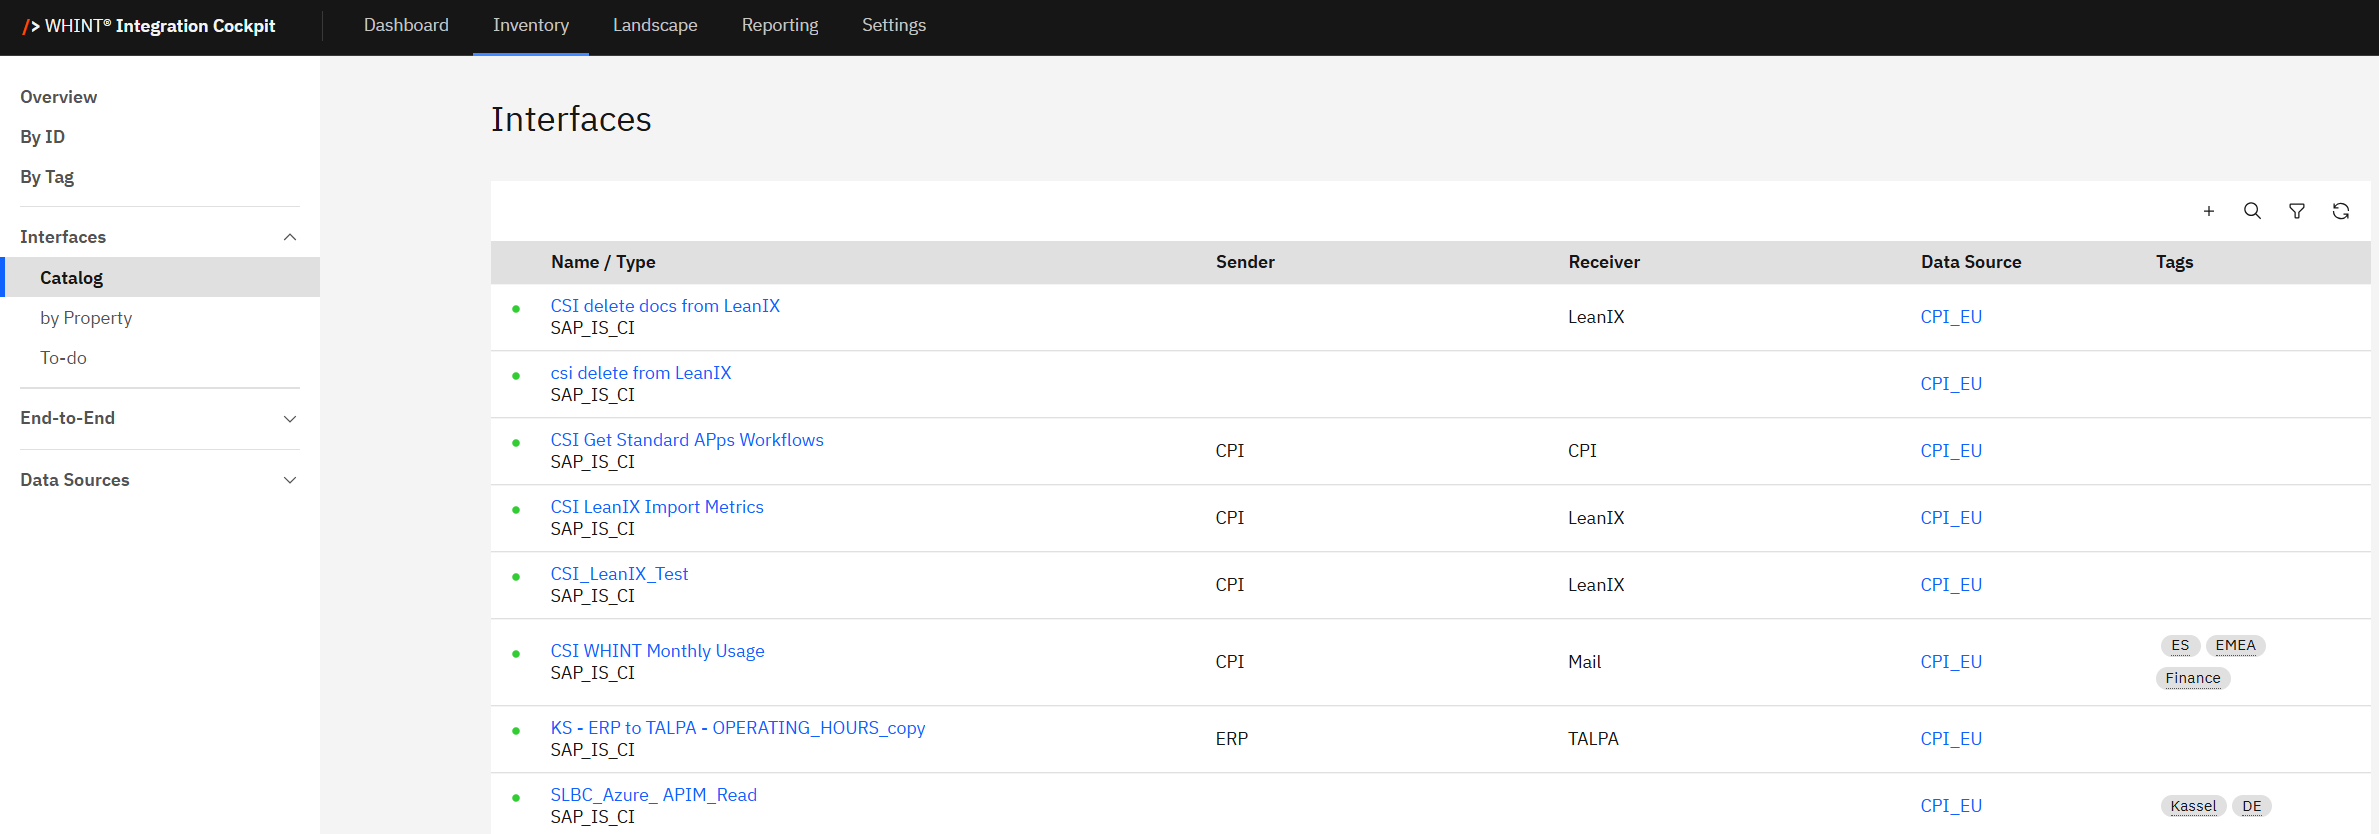Expand the End-to-End section
The width and height of the screenshot is (2379, 834).
pyautogui.click(x=290, y=419)
